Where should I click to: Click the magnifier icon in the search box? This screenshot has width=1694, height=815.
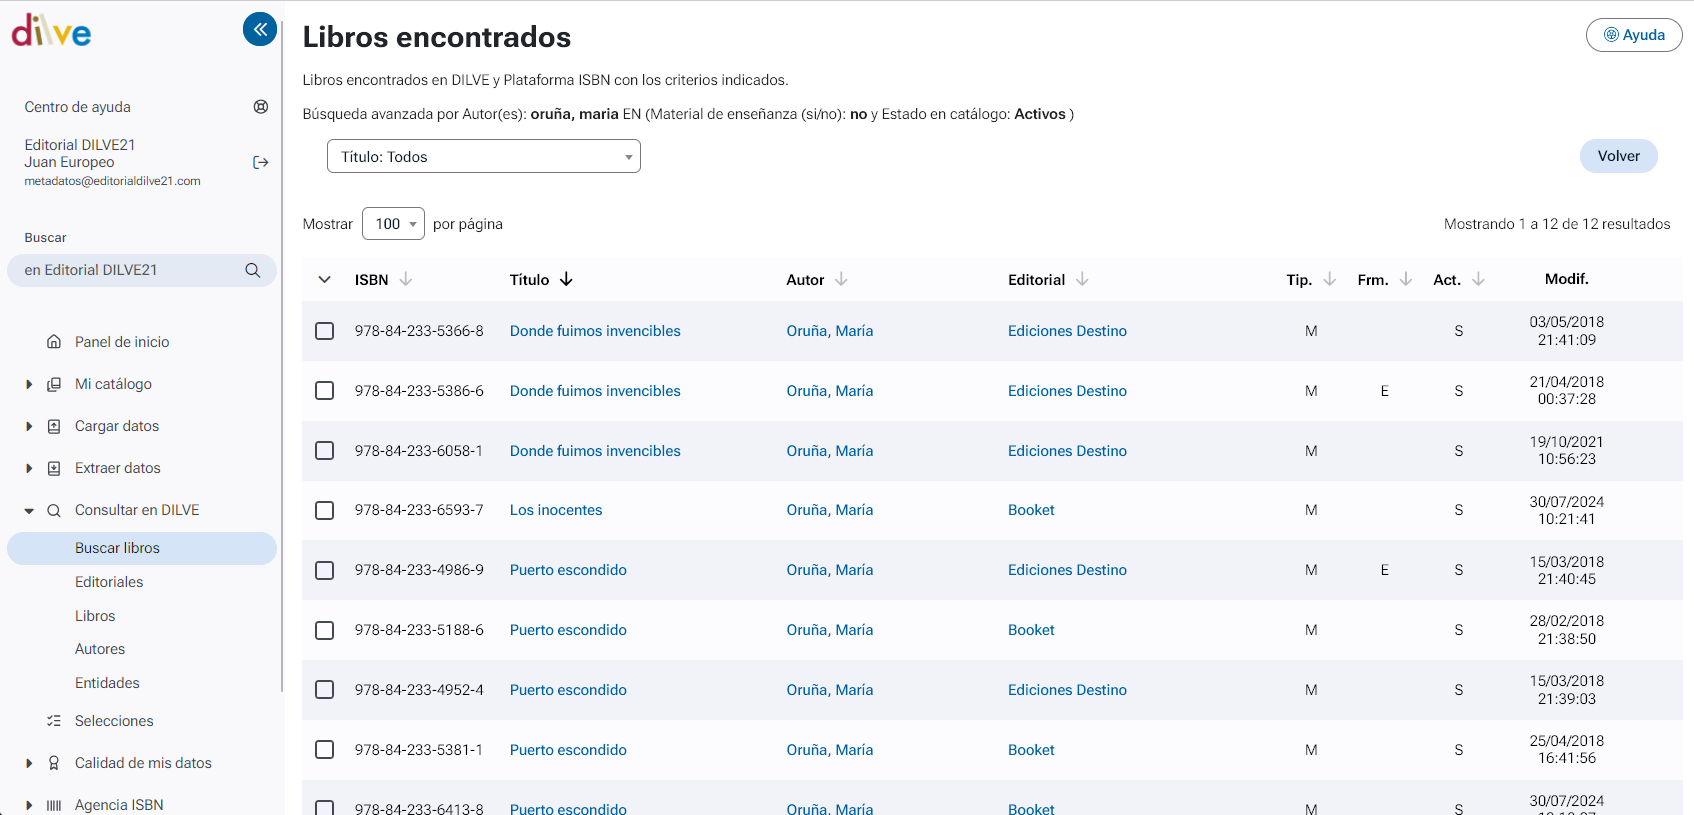[x=253, y=270]
